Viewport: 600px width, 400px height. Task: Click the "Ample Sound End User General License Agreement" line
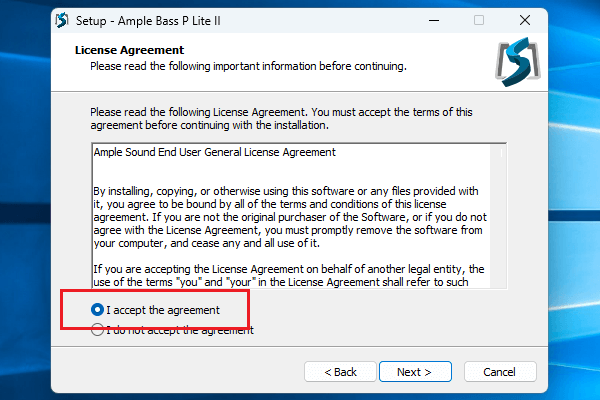point(214,152)
